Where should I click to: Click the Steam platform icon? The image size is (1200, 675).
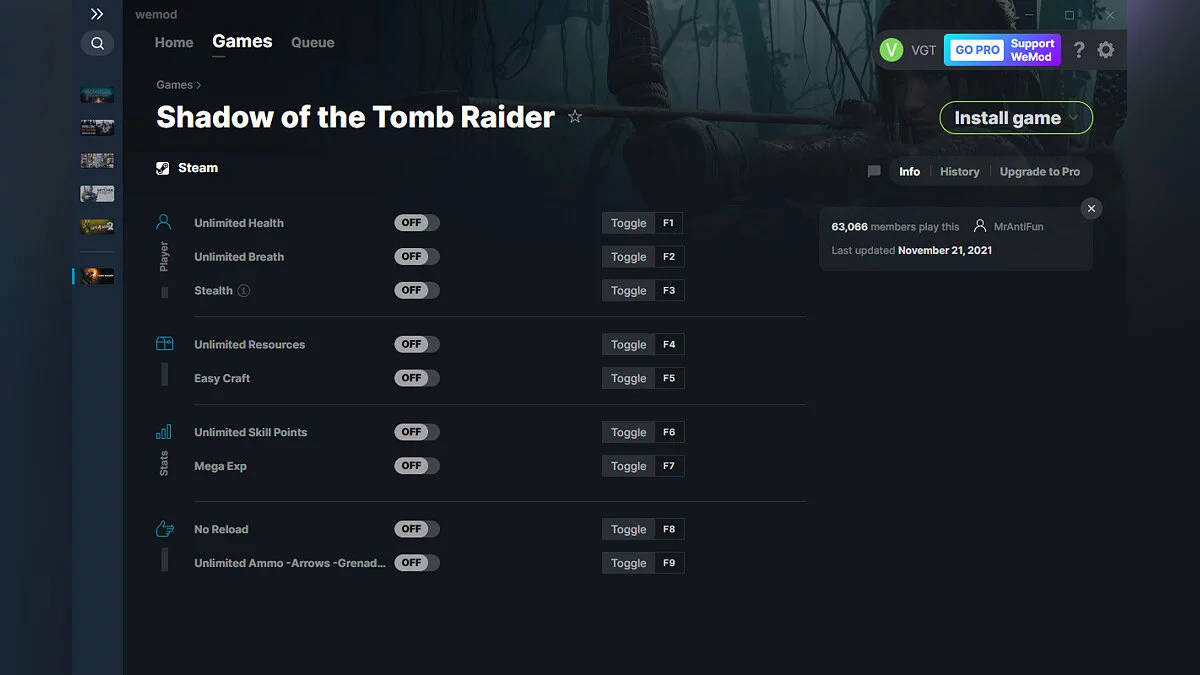[162, 167]
